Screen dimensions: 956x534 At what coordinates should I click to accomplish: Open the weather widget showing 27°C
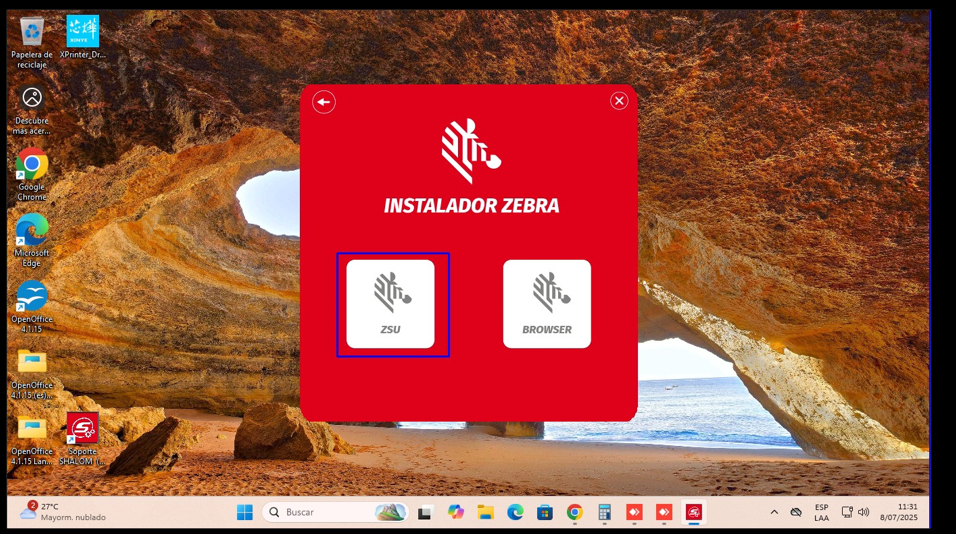tap(62, 512)
